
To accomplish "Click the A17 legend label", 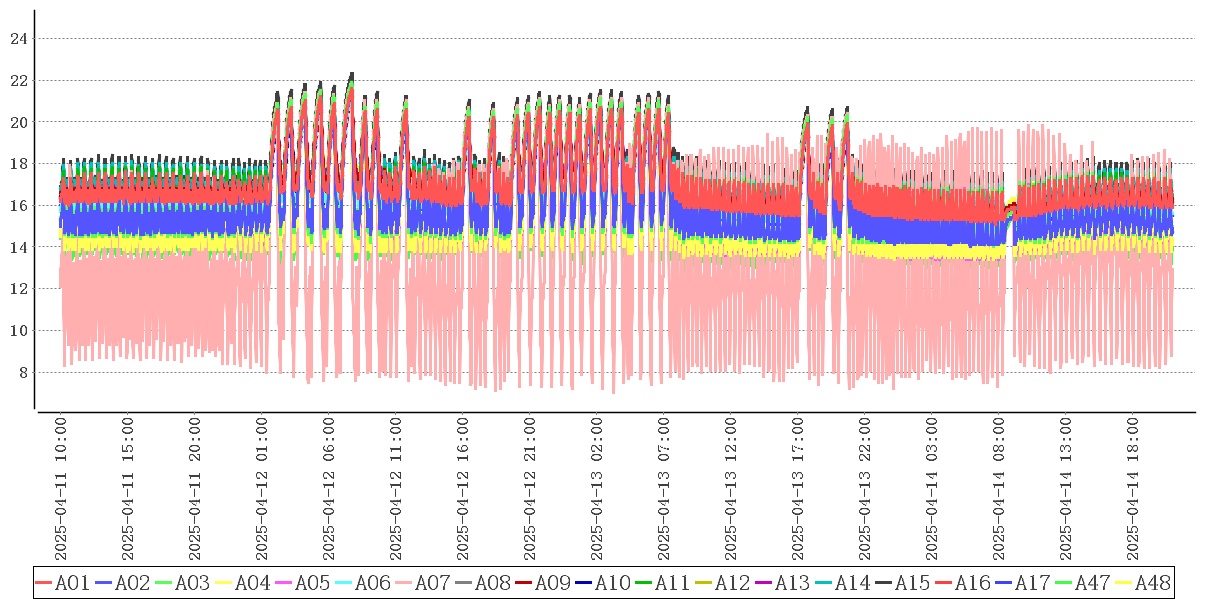I will coord(1032,583).
